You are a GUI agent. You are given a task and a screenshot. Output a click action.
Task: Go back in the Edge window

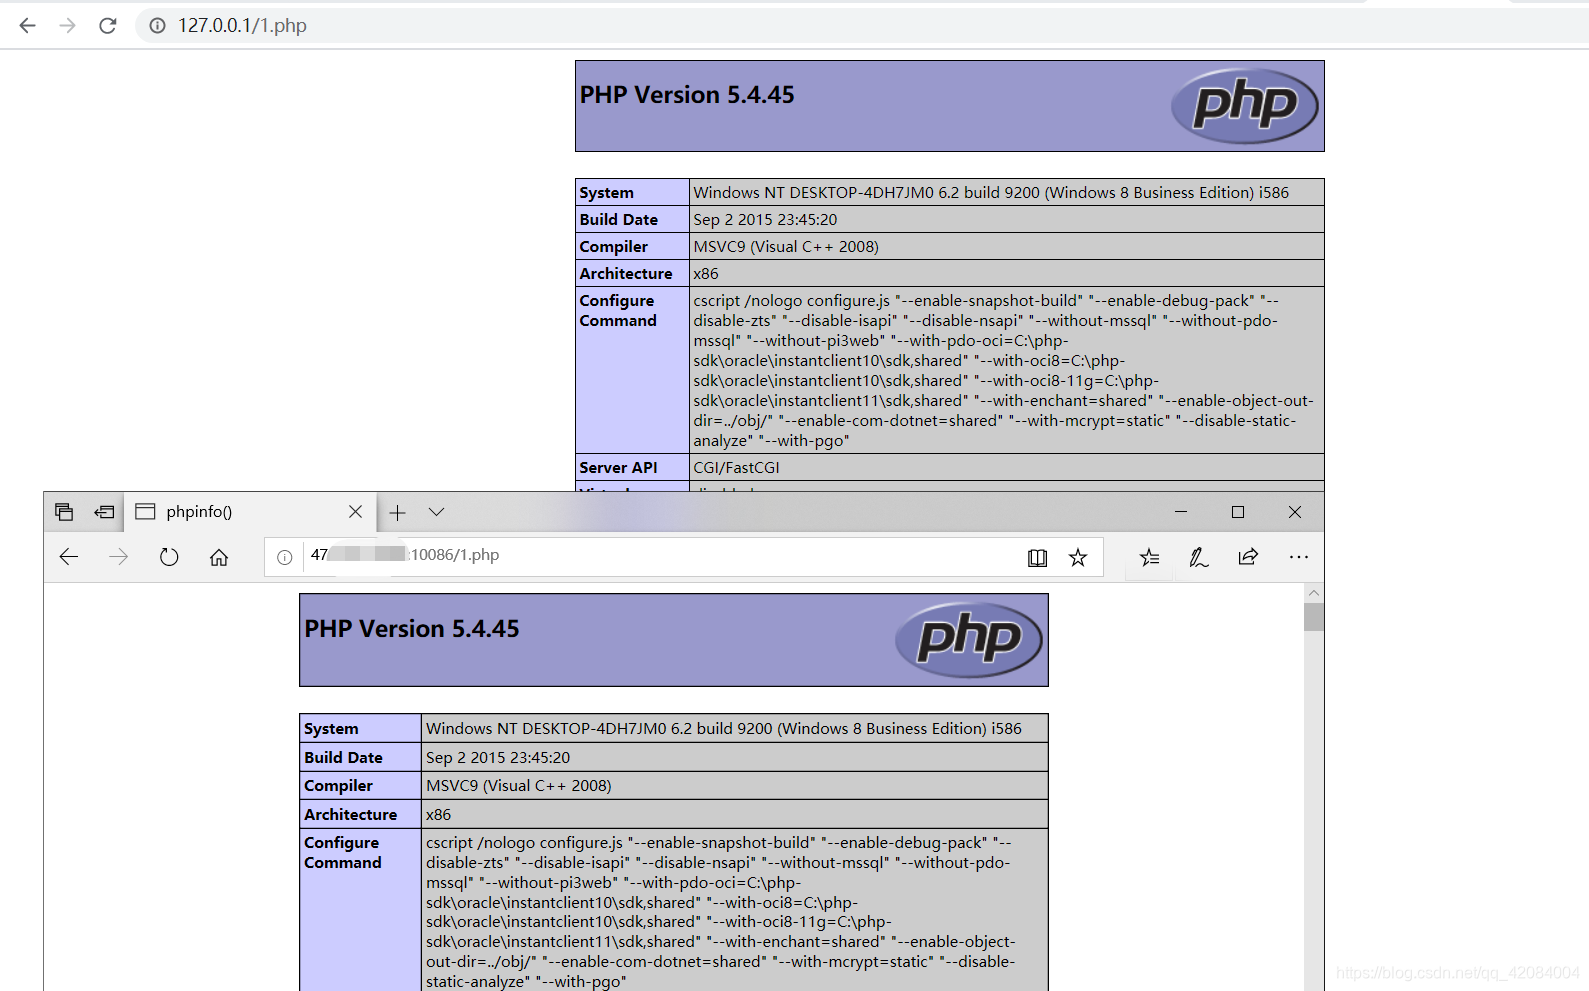[x=69, y=557]
